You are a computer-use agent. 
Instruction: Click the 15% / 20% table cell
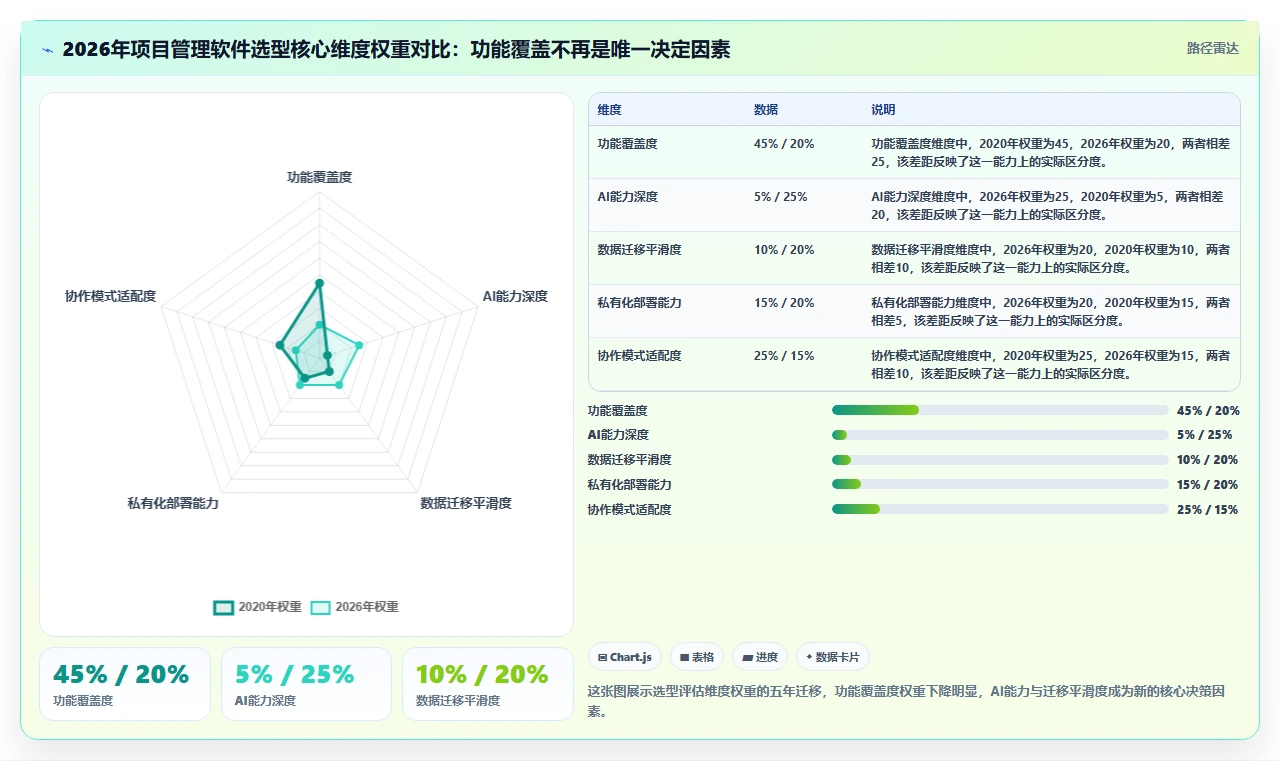tap(784, 303)
